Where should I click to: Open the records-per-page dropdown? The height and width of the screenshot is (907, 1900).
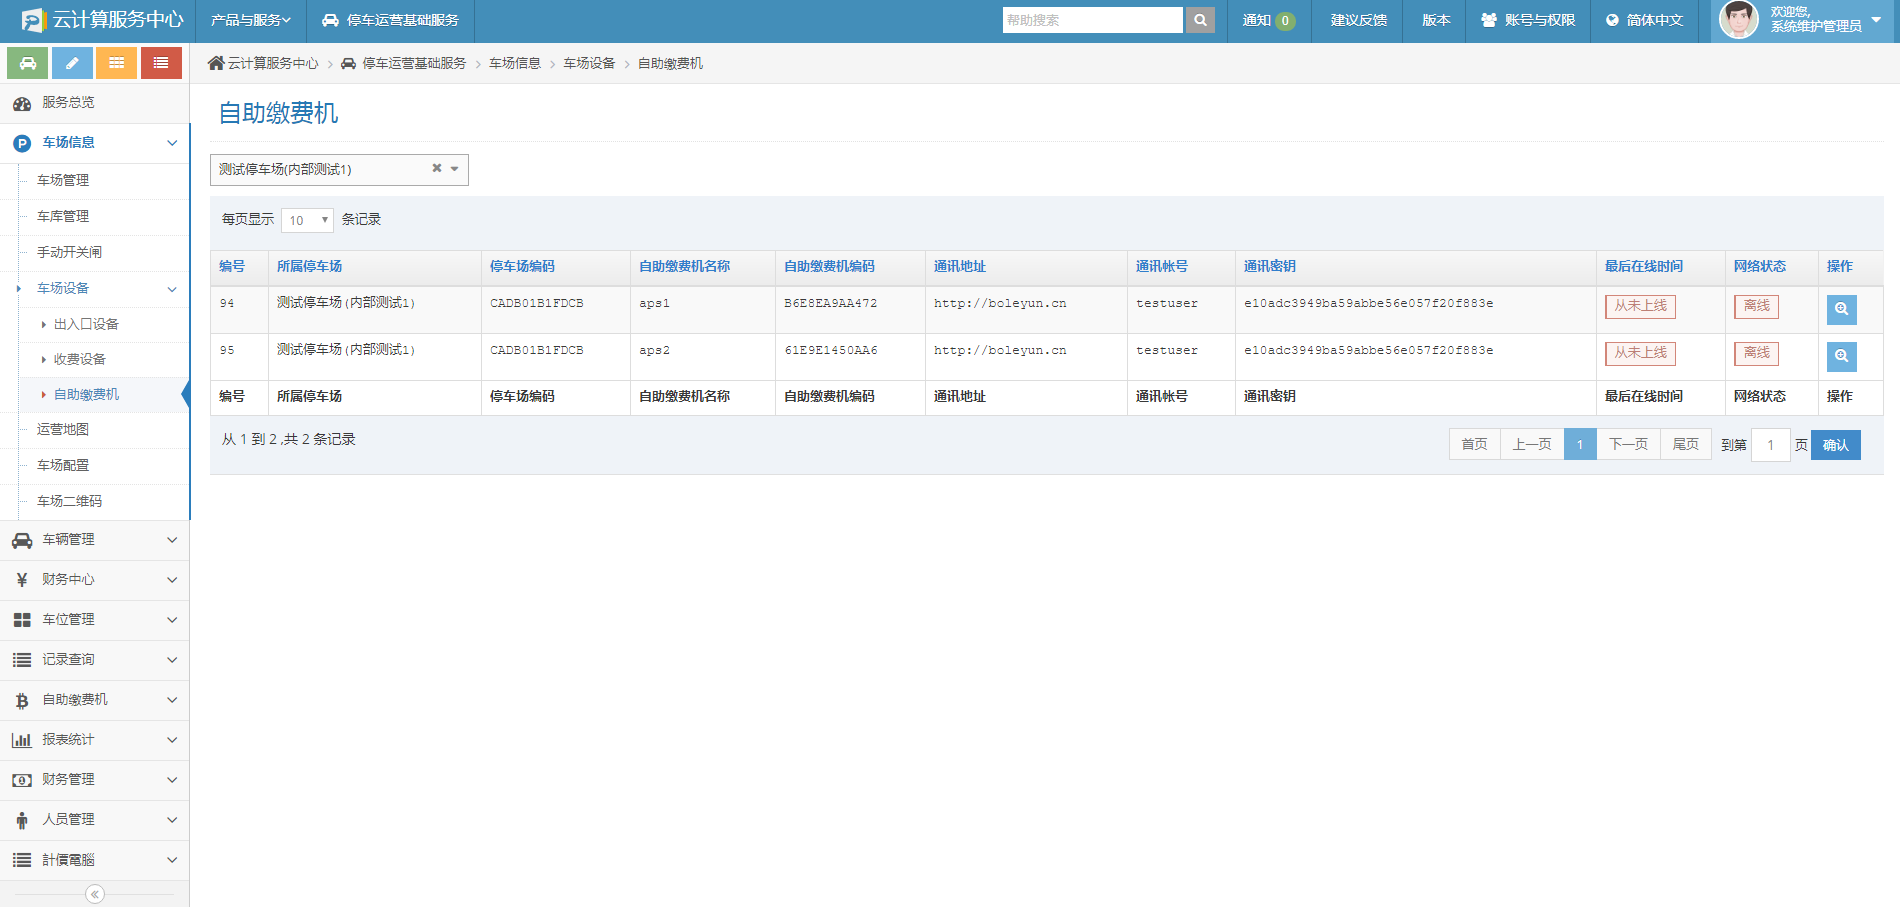coord(307,220)
